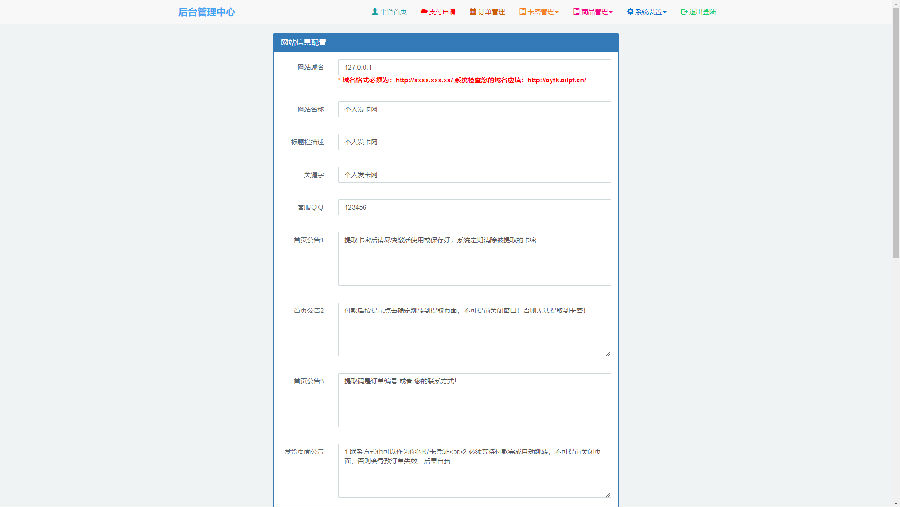
Task: Click the customer service QQ field with 123456
Action: [475, 207]
